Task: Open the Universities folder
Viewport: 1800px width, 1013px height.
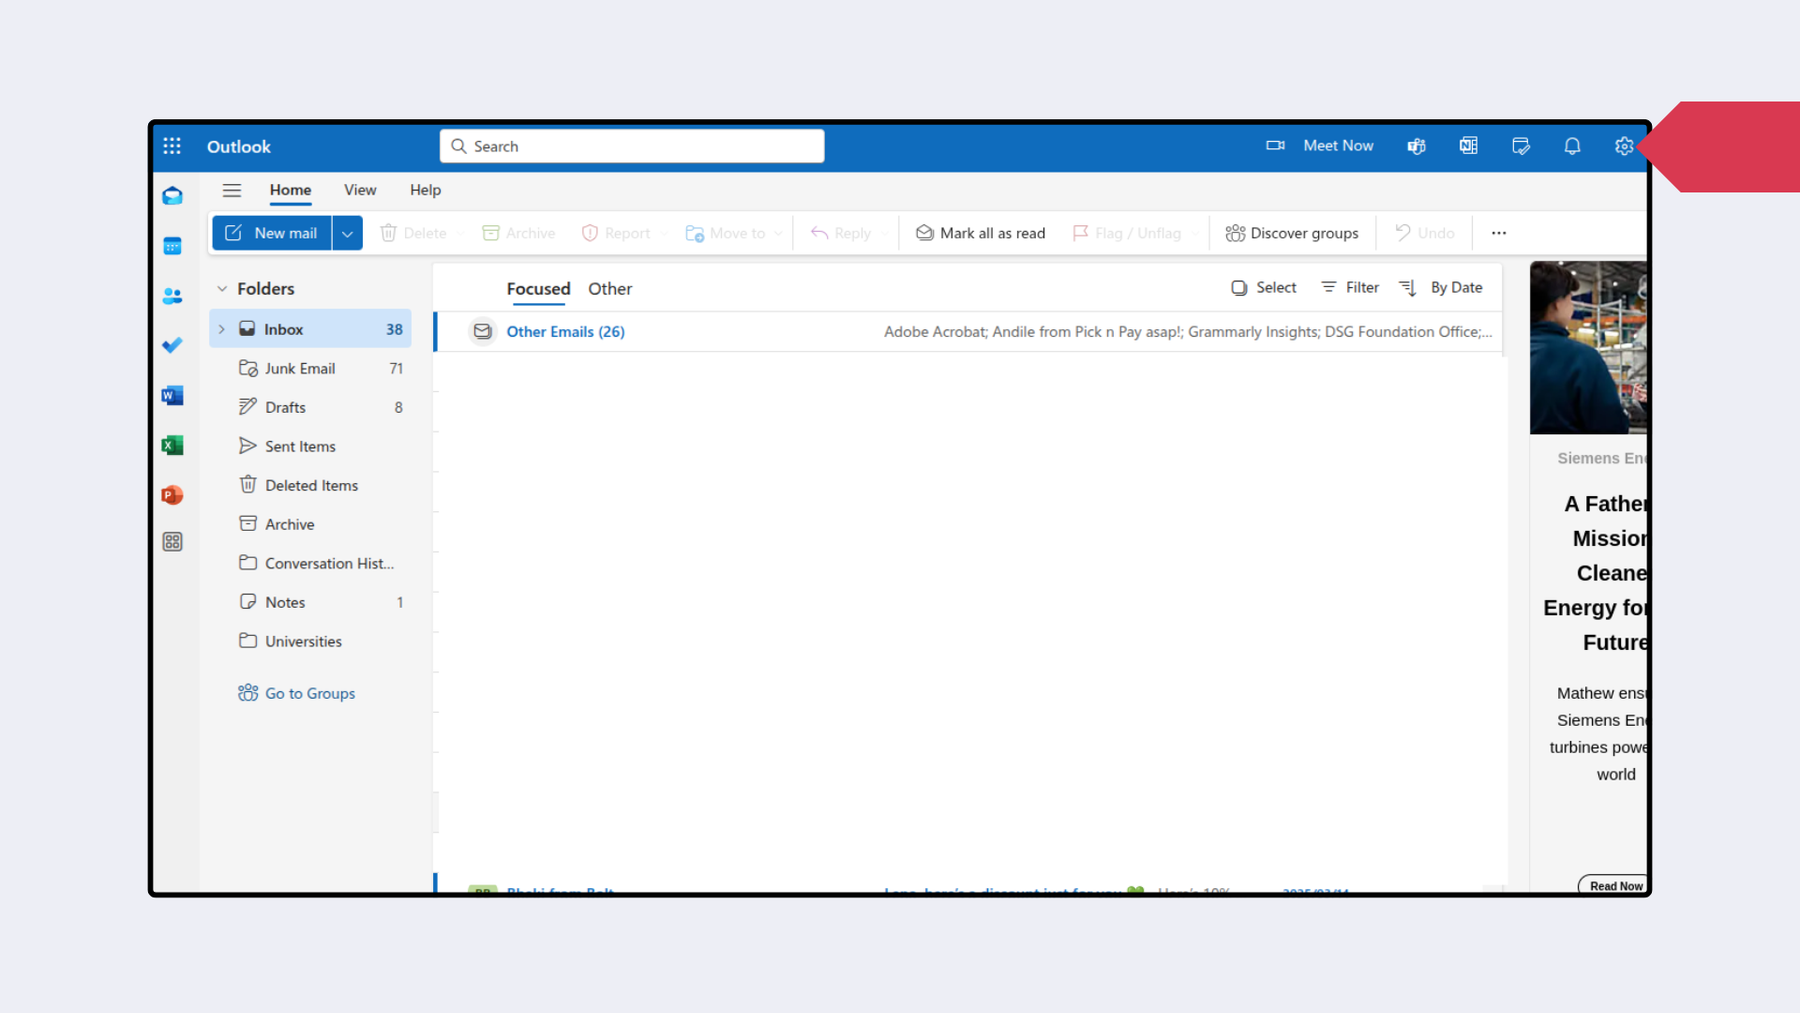Action: 310,641
